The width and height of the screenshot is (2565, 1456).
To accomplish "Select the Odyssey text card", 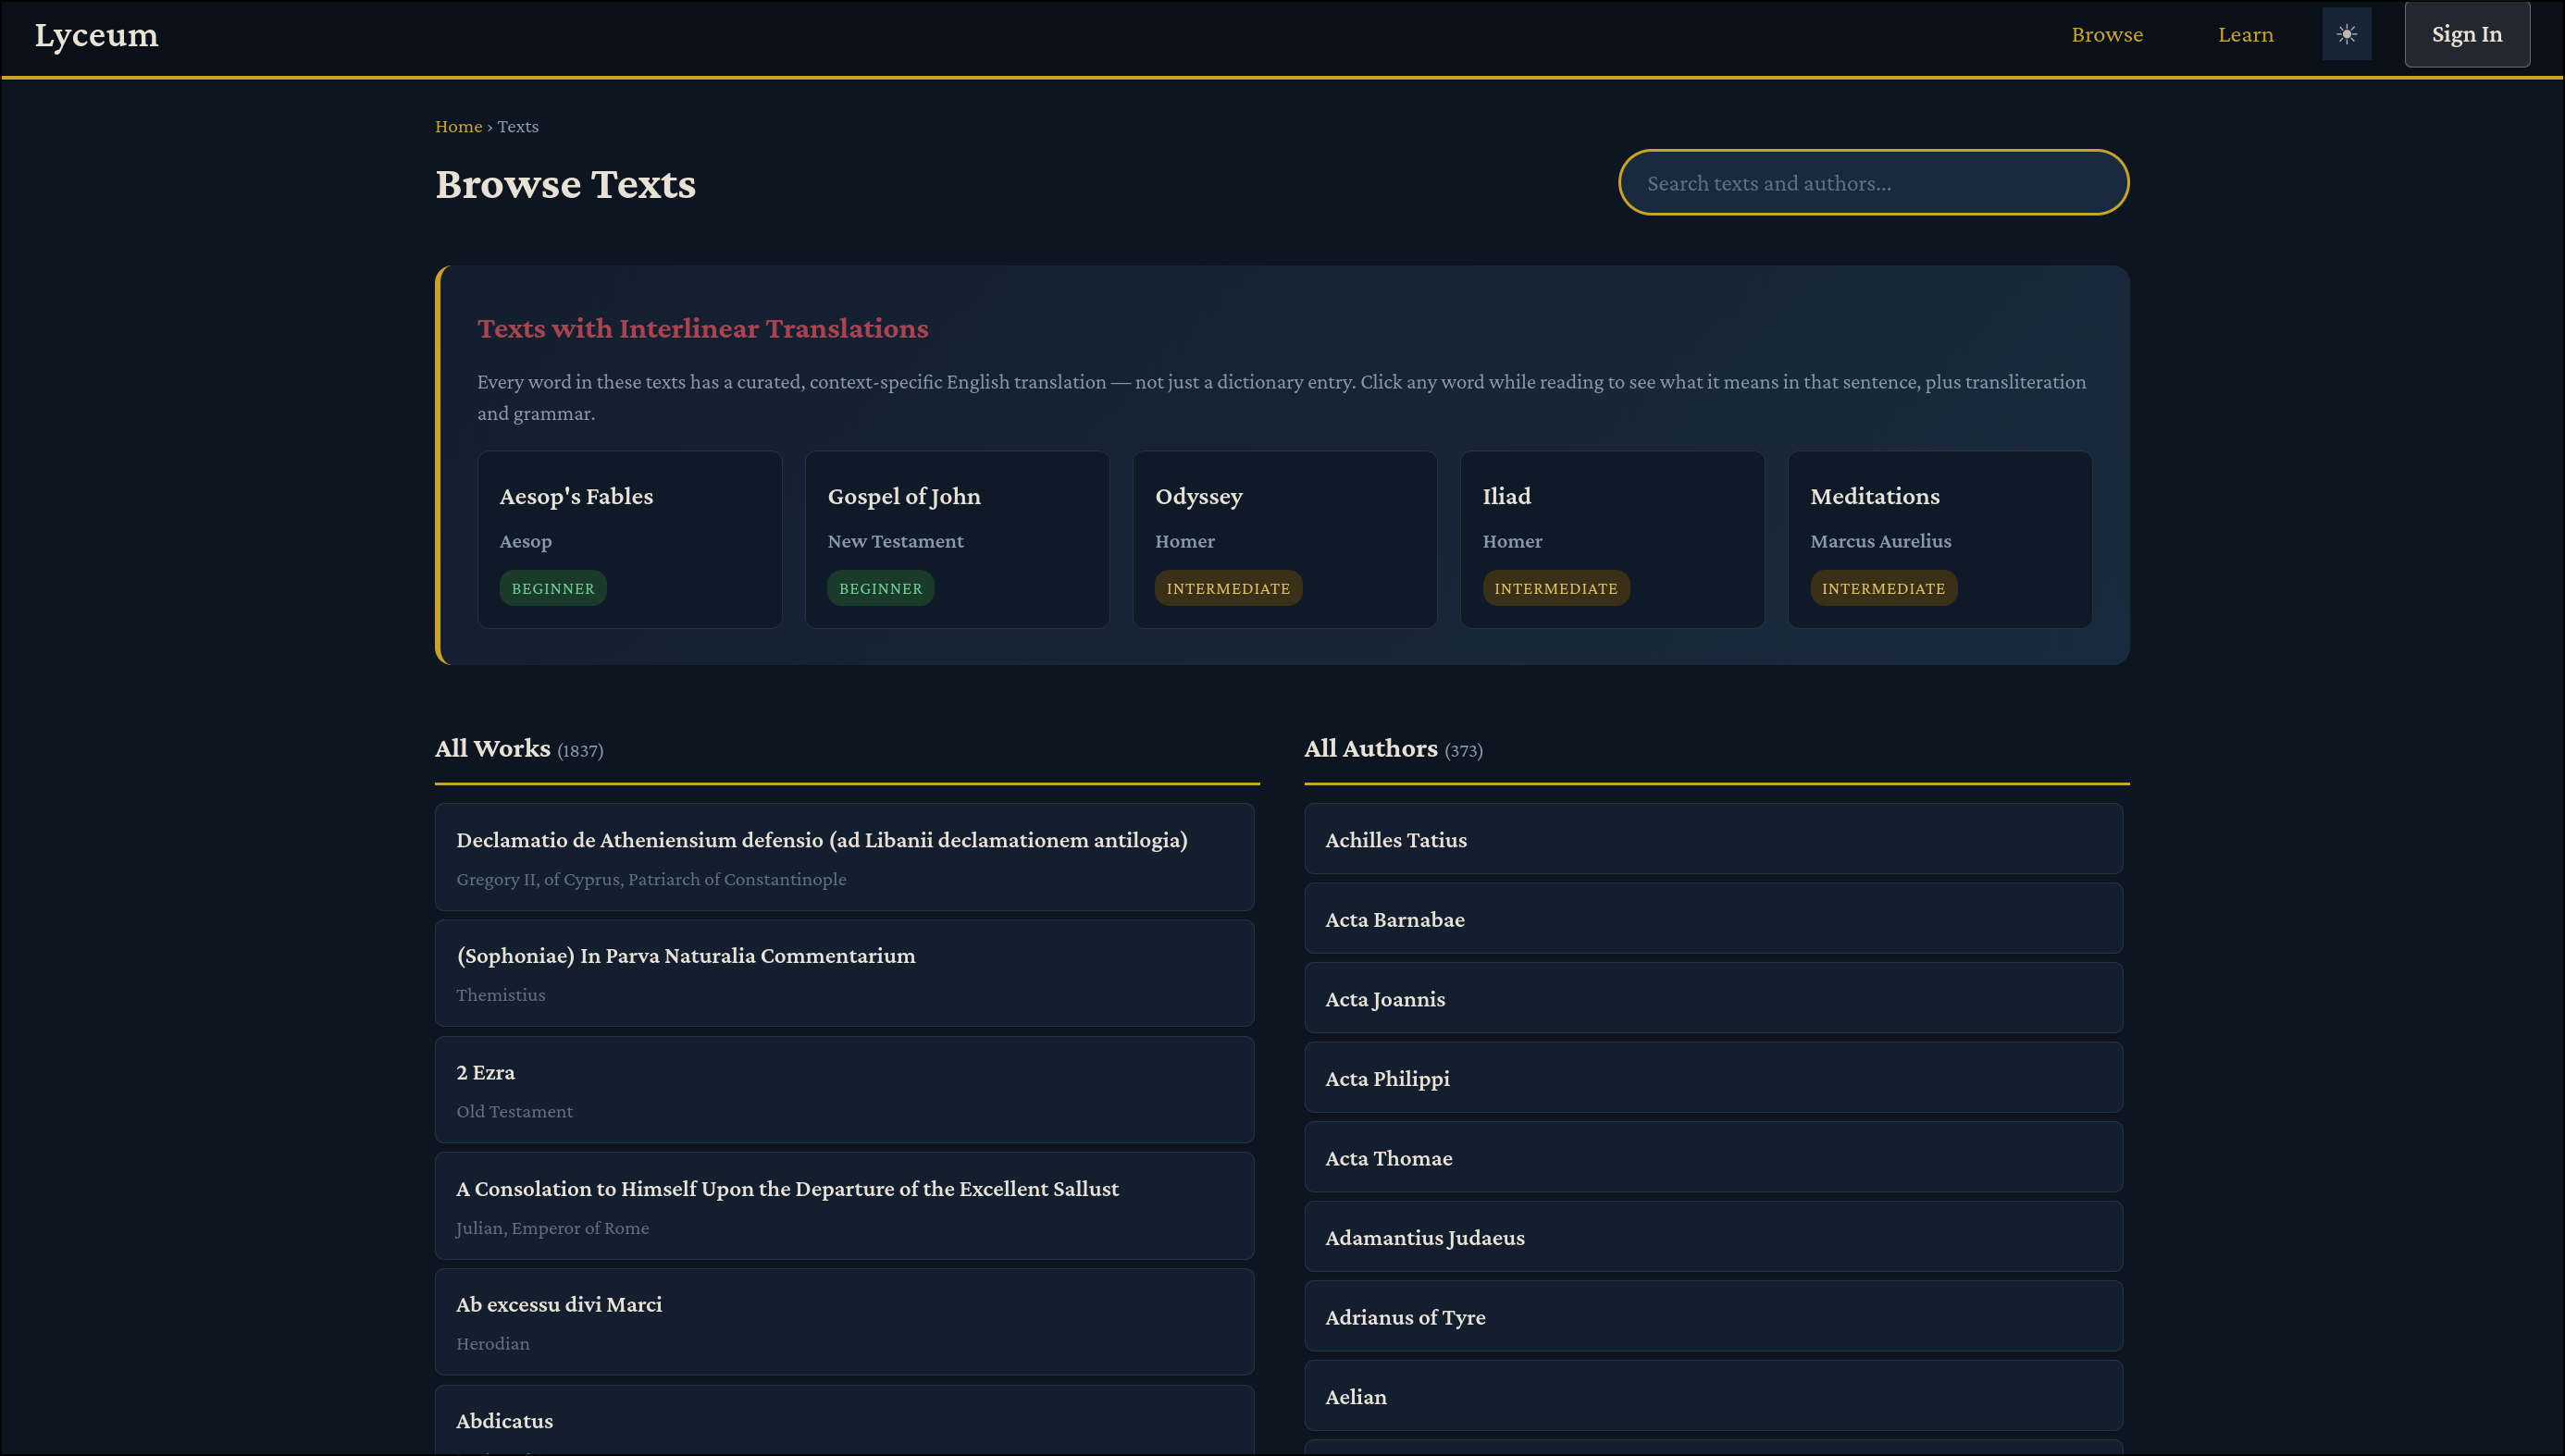I will [1284, 539].
